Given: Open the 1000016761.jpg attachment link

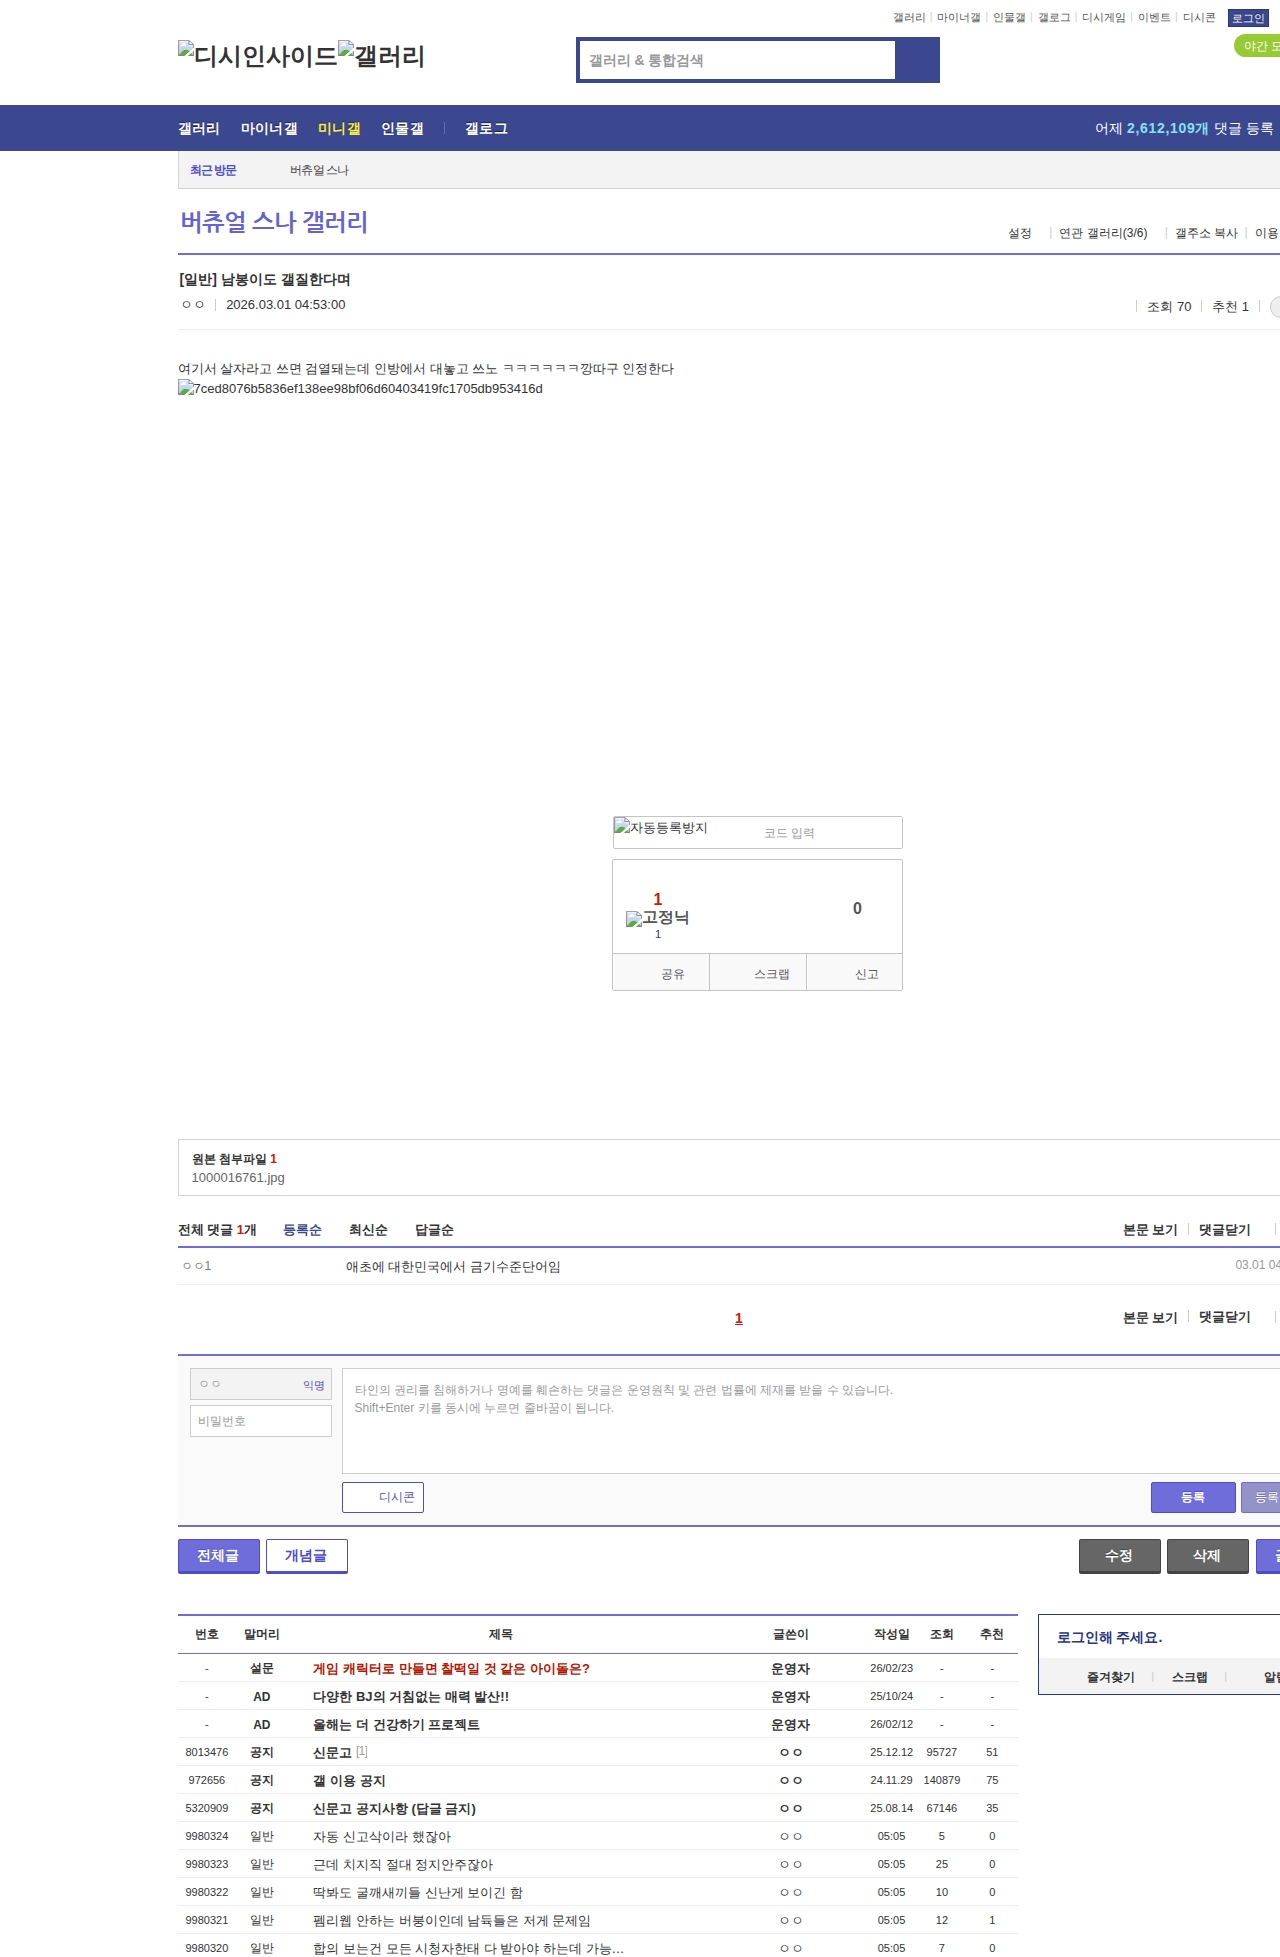Looking at the screenshot, I should click(238, 1178).
